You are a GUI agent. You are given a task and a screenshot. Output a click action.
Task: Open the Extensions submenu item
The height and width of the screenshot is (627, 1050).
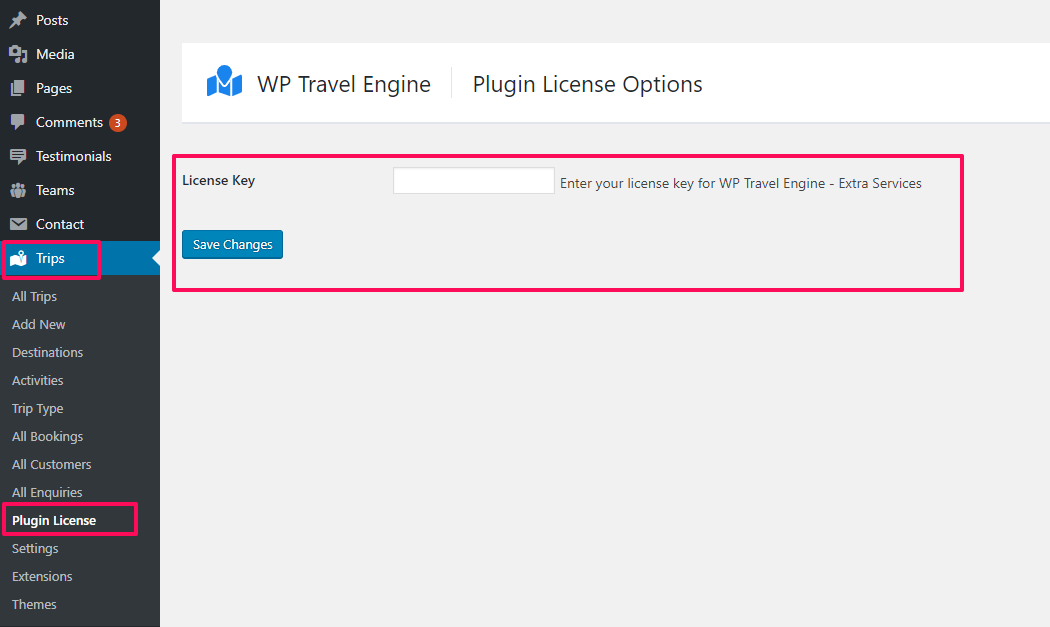click(42, 576)
